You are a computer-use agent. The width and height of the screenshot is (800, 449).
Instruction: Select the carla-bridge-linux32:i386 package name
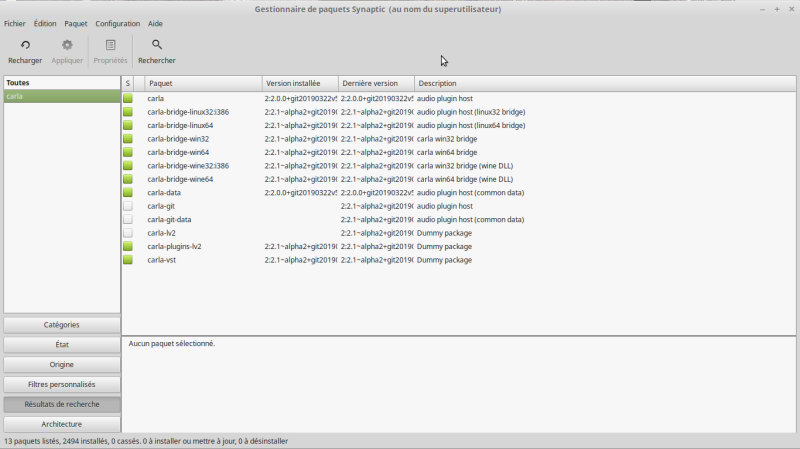188,112
